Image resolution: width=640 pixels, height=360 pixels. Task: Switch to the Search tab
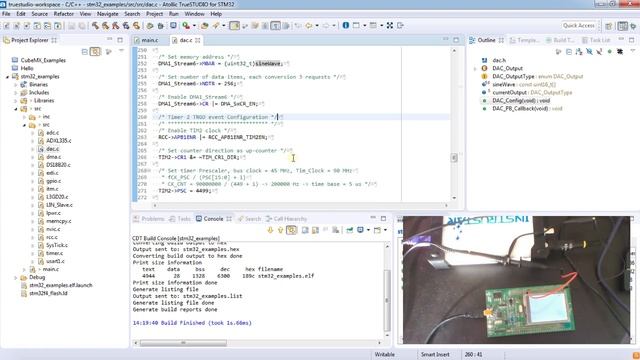(249, 219)
